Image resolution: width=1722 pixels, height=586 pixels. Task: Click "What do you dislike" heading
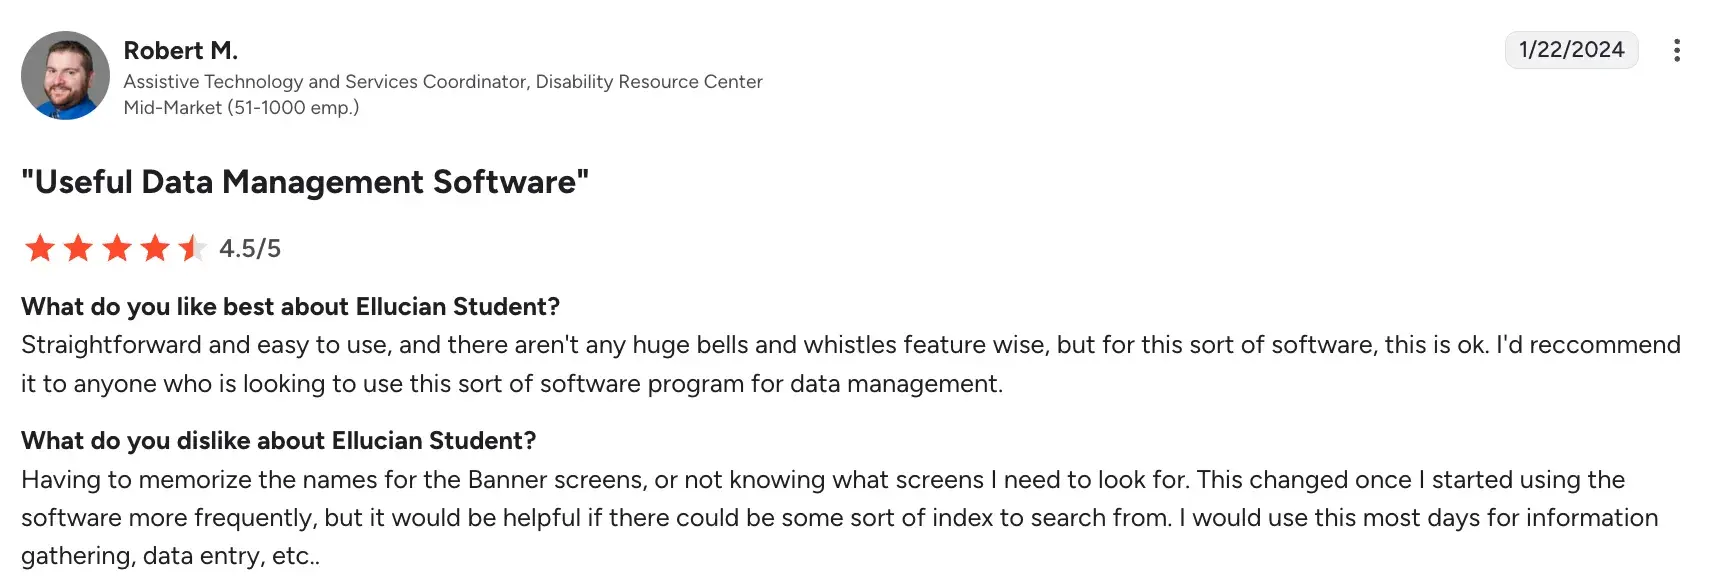tap(278, 441)
